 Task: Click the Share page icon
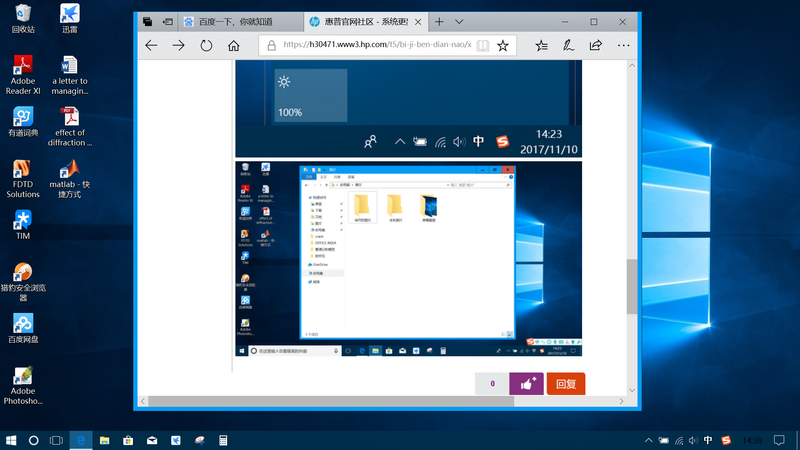596,45
